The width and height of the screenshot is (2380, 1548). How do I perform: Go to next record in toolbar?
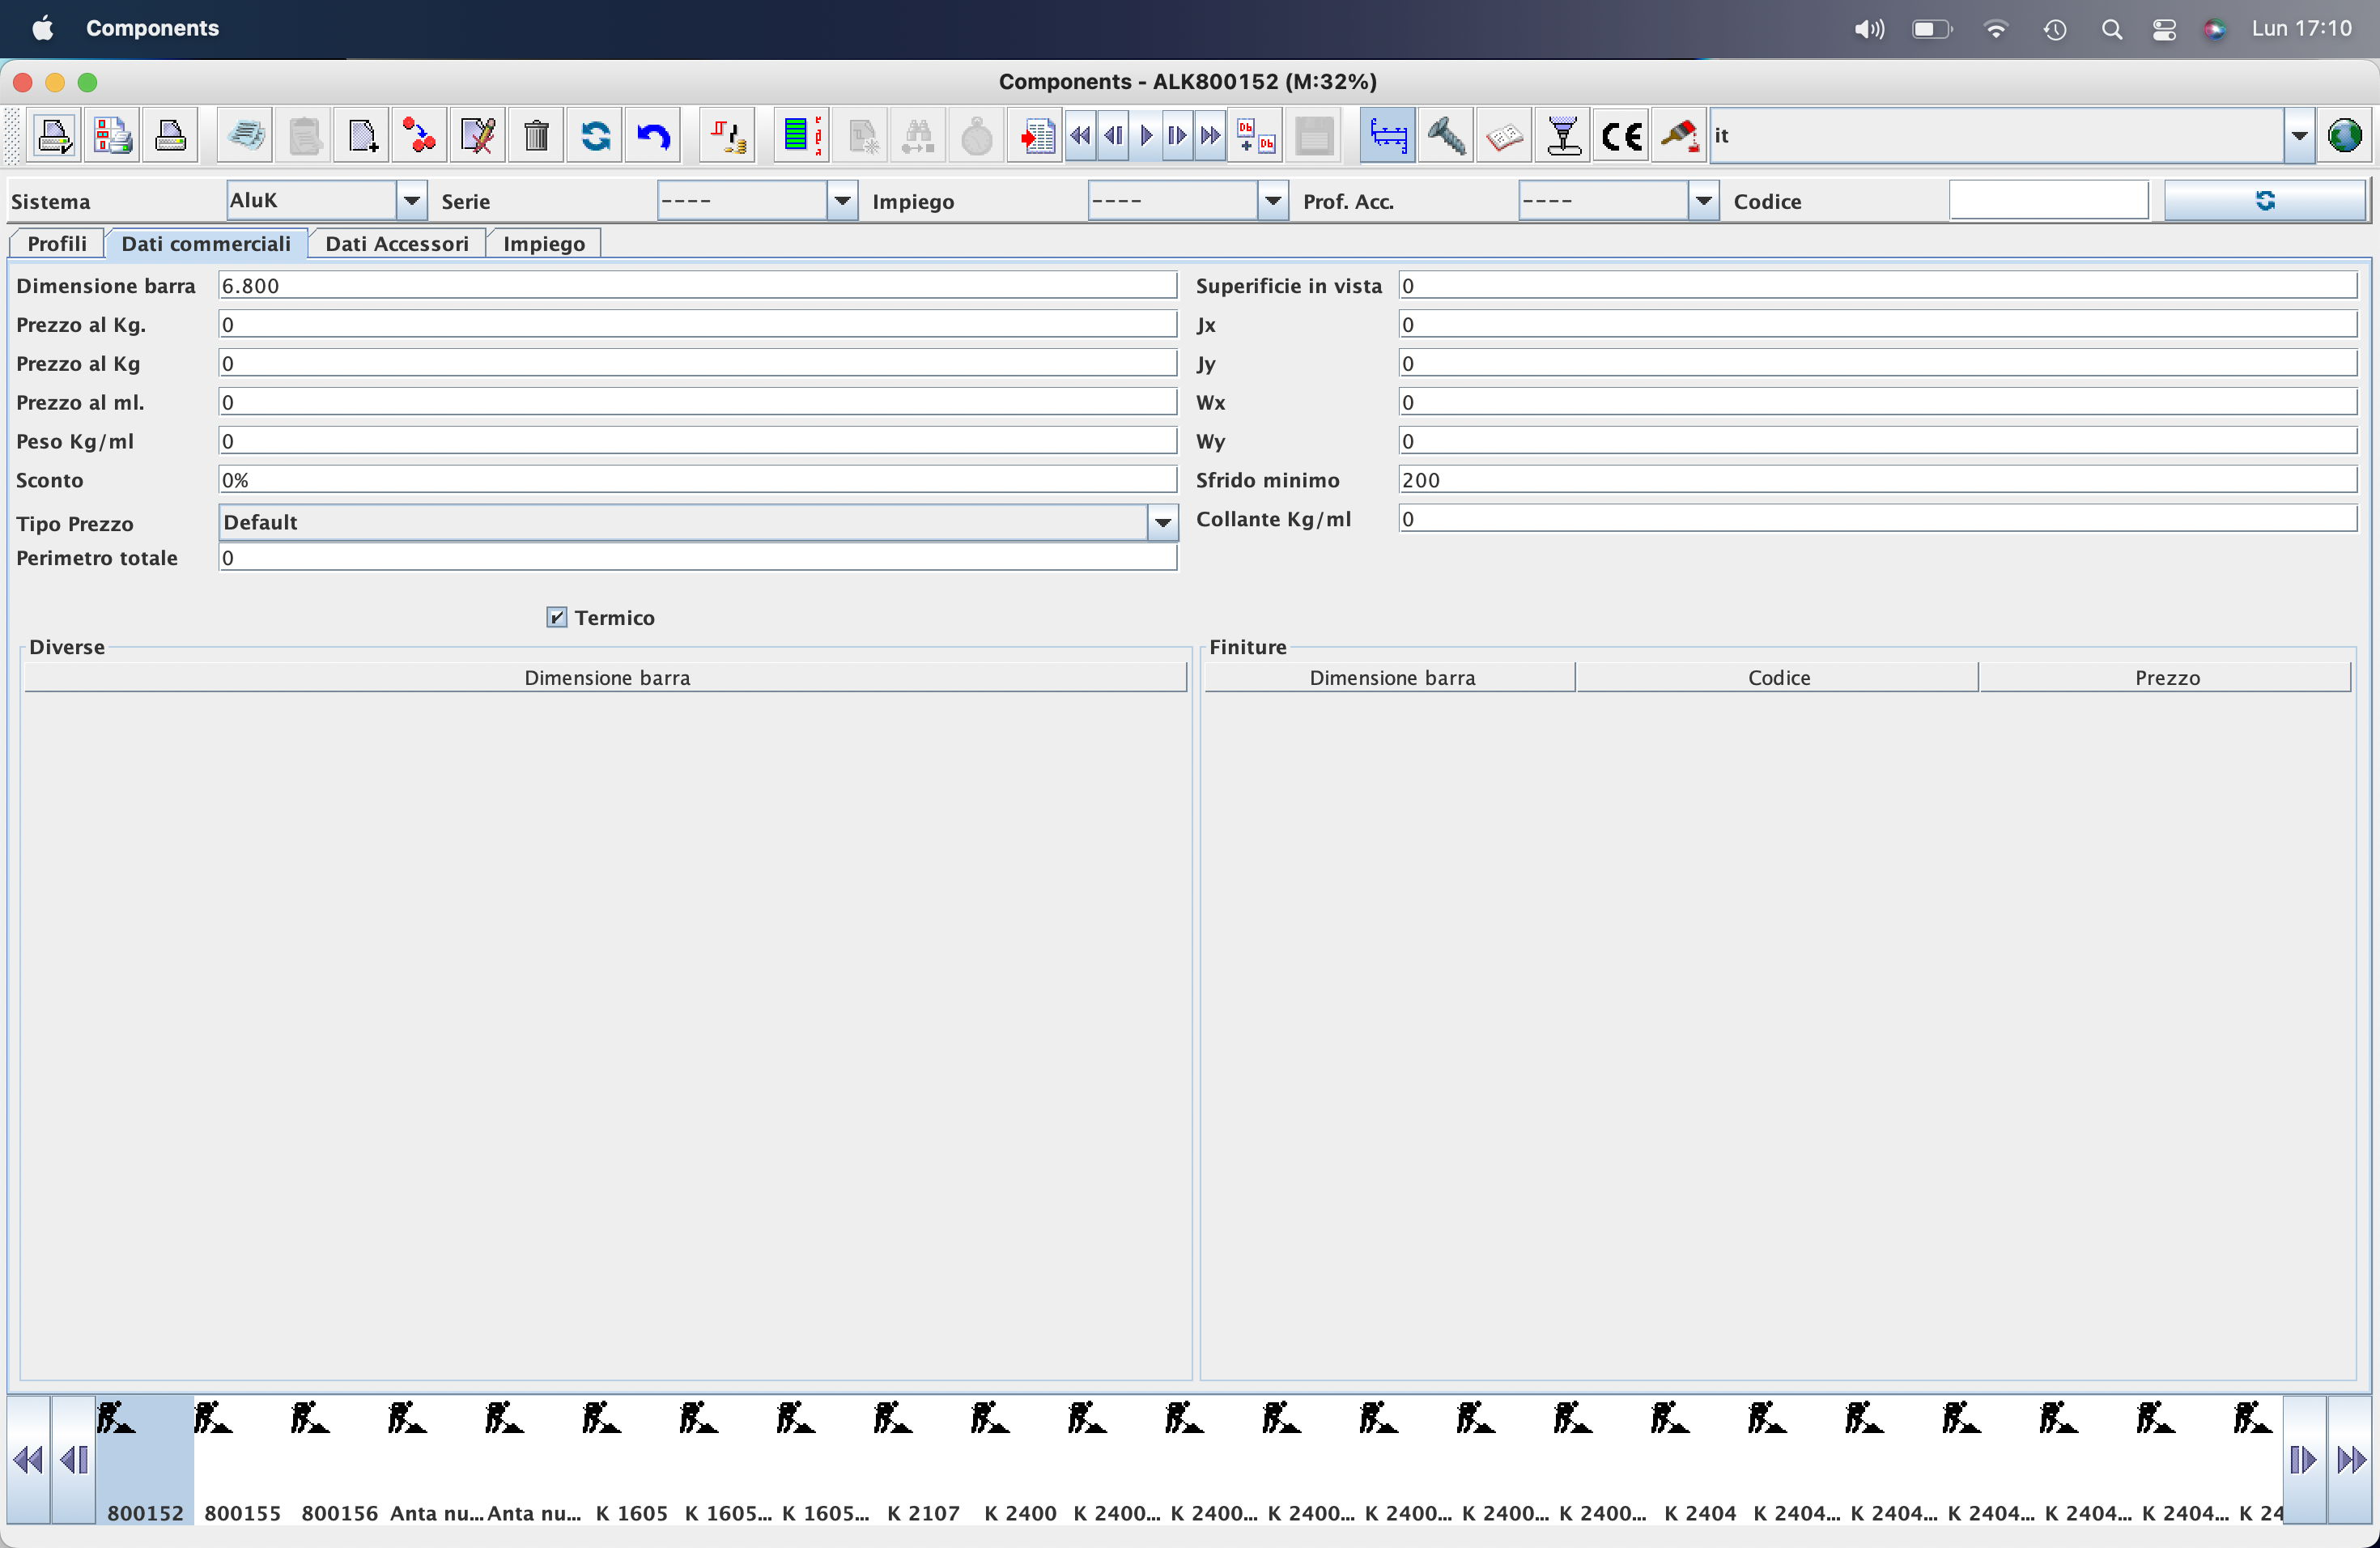point(1178,135)
